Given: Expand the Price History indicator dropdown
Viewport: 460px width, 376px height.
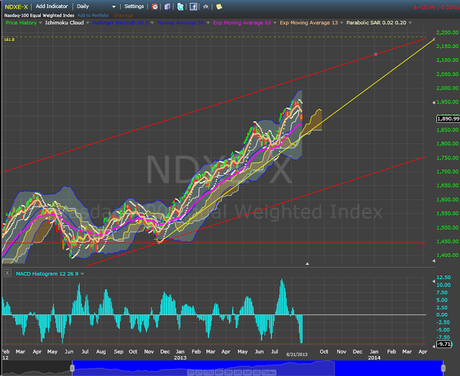Looking at the screenshot, I should [40, 23].
